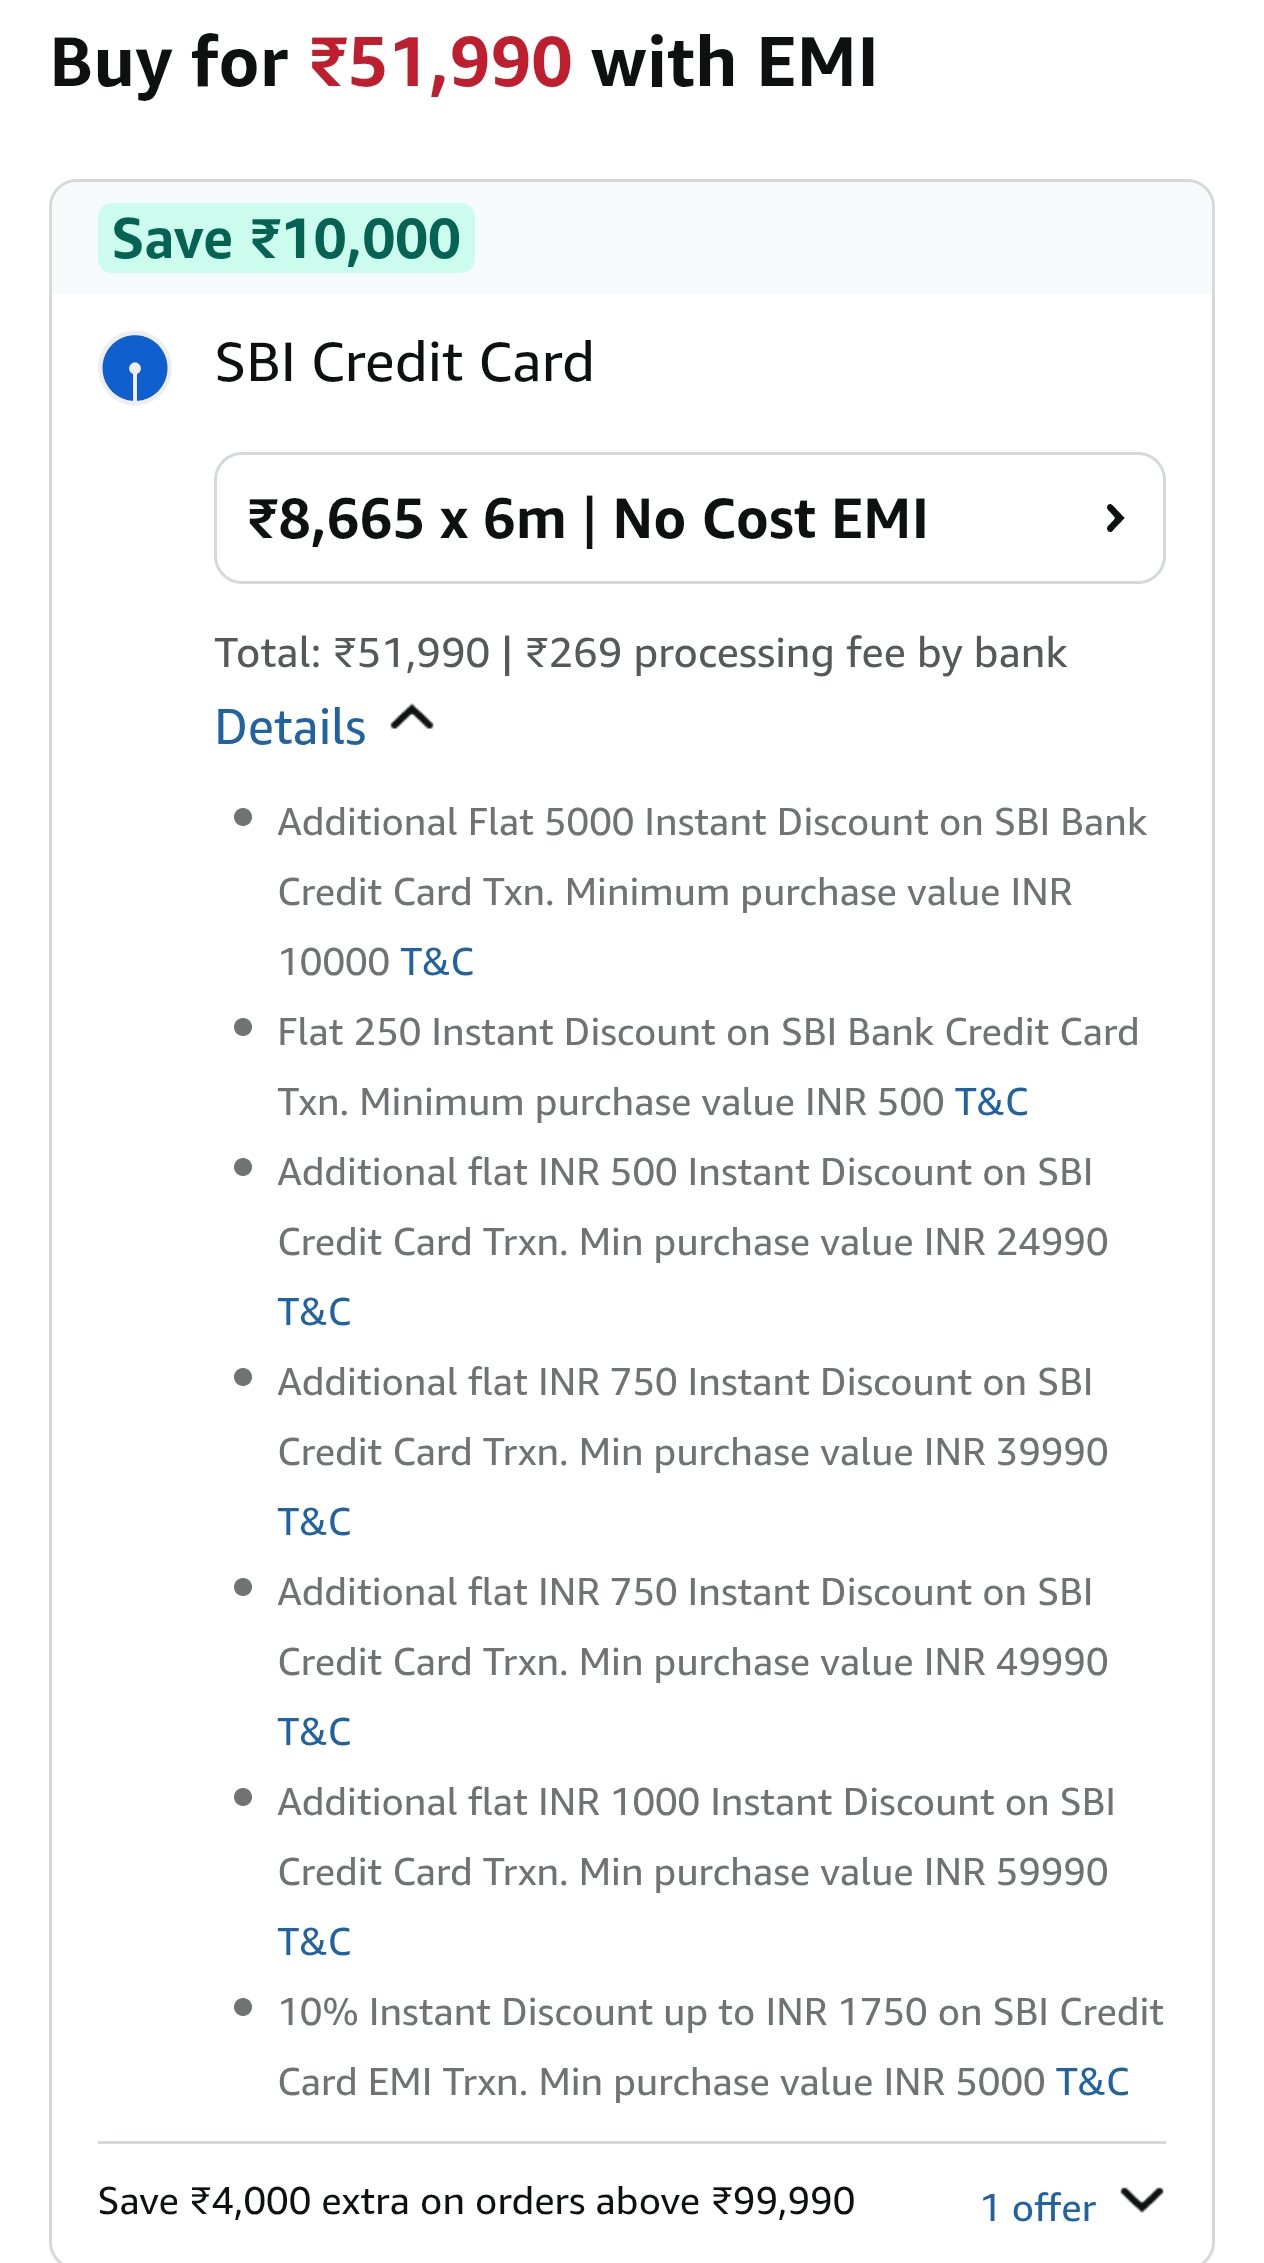The width and height of the screenshot is (1264, 2263).
Task: Select the ₹8,665 x 6m No Cost EMI text
Action: click(588, 519)
